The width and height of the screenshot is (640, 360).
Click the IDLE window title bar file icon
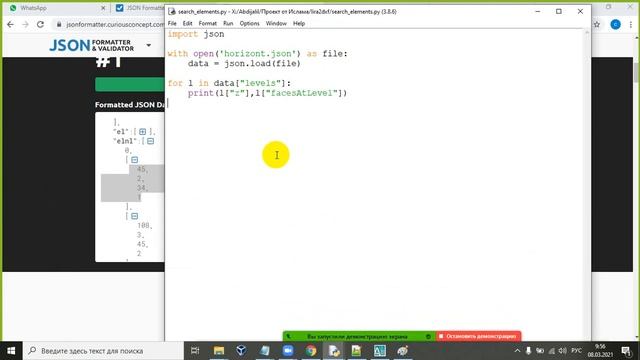click(x=172, y=11)
